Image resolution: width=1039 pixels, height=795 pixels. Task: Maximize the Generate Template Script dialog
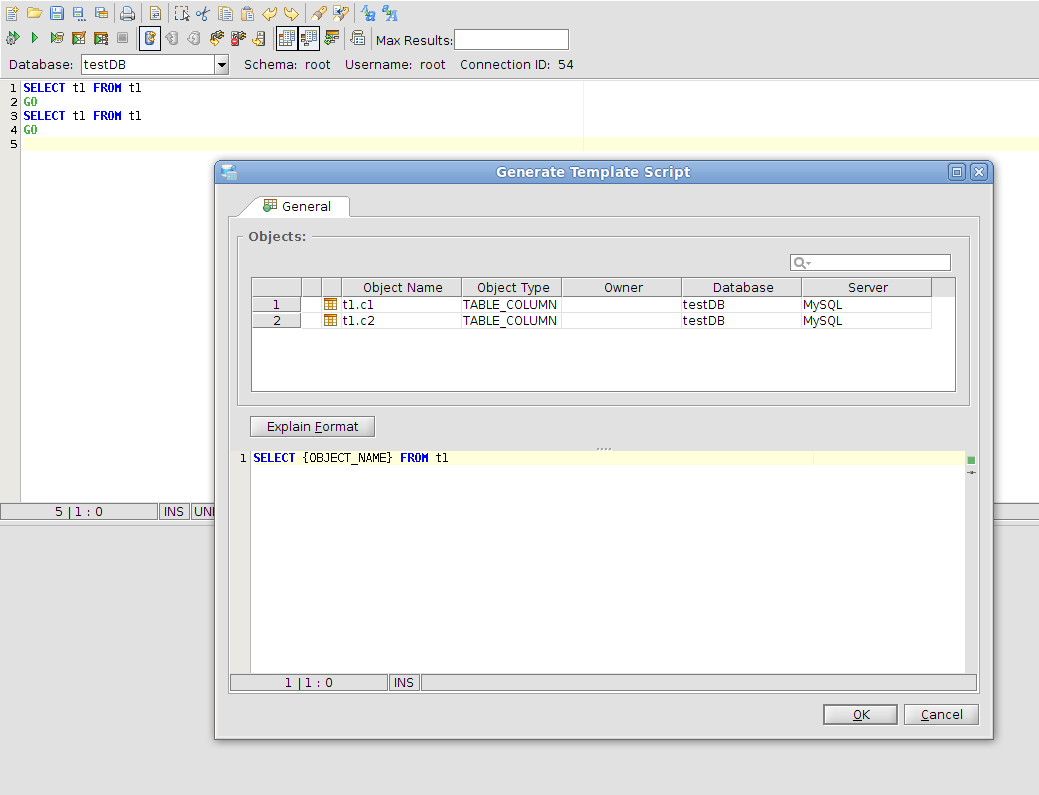coord(957,172)
